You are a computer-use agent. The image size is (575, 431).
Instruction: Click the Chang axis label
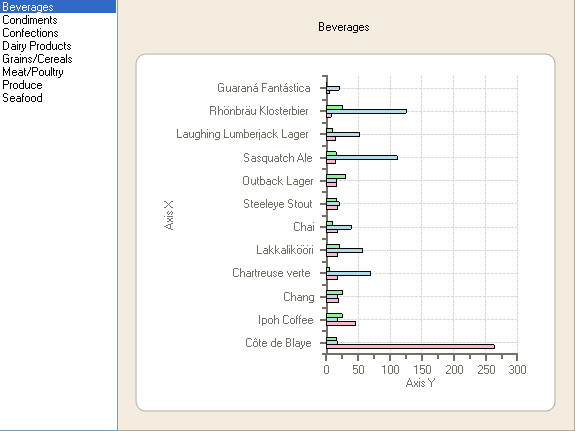299,296
